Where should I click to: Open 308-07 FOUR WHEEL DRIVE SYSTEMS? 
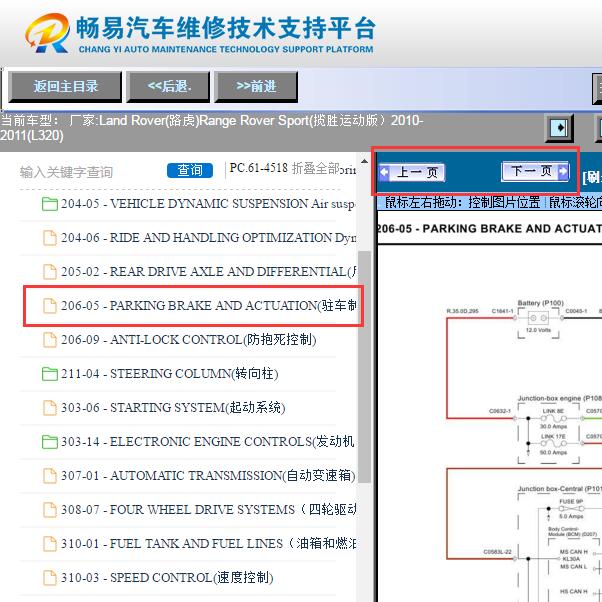click(x=208, y=509)
